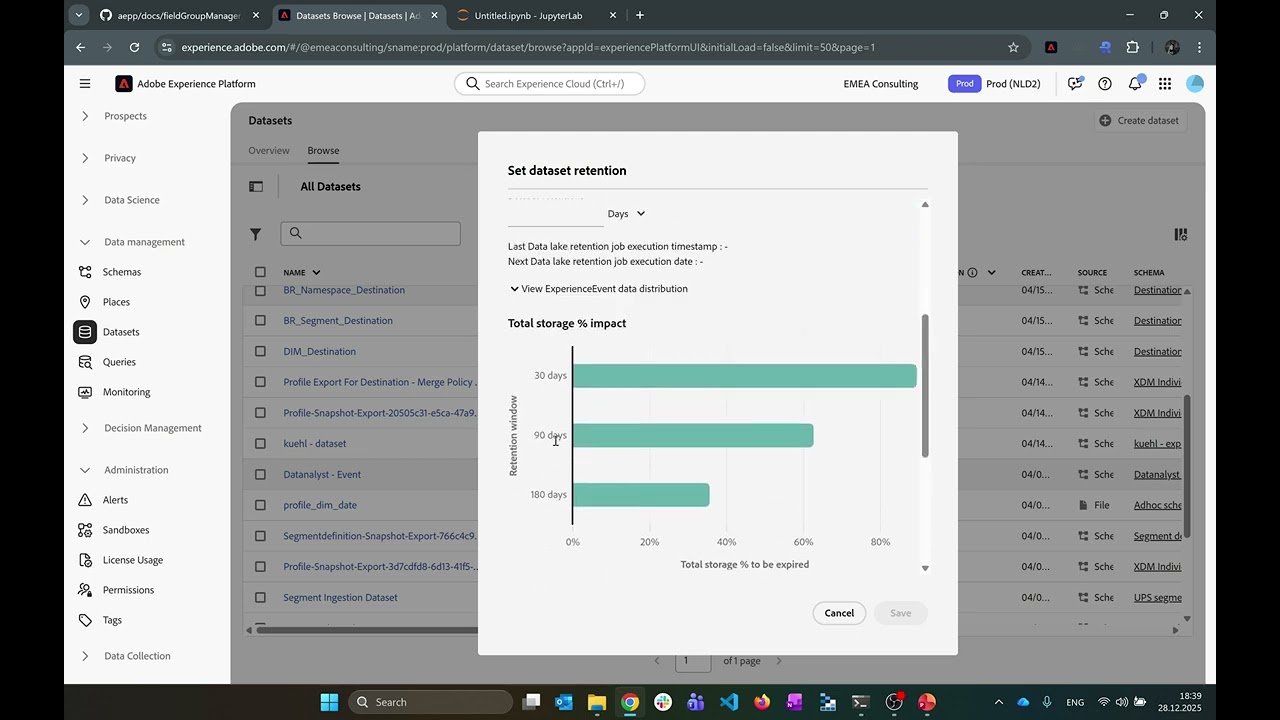The width and height of the screenshot is (1280, 720).
Task: Cancel the dataset retention dialog
Action: [839, 613]
